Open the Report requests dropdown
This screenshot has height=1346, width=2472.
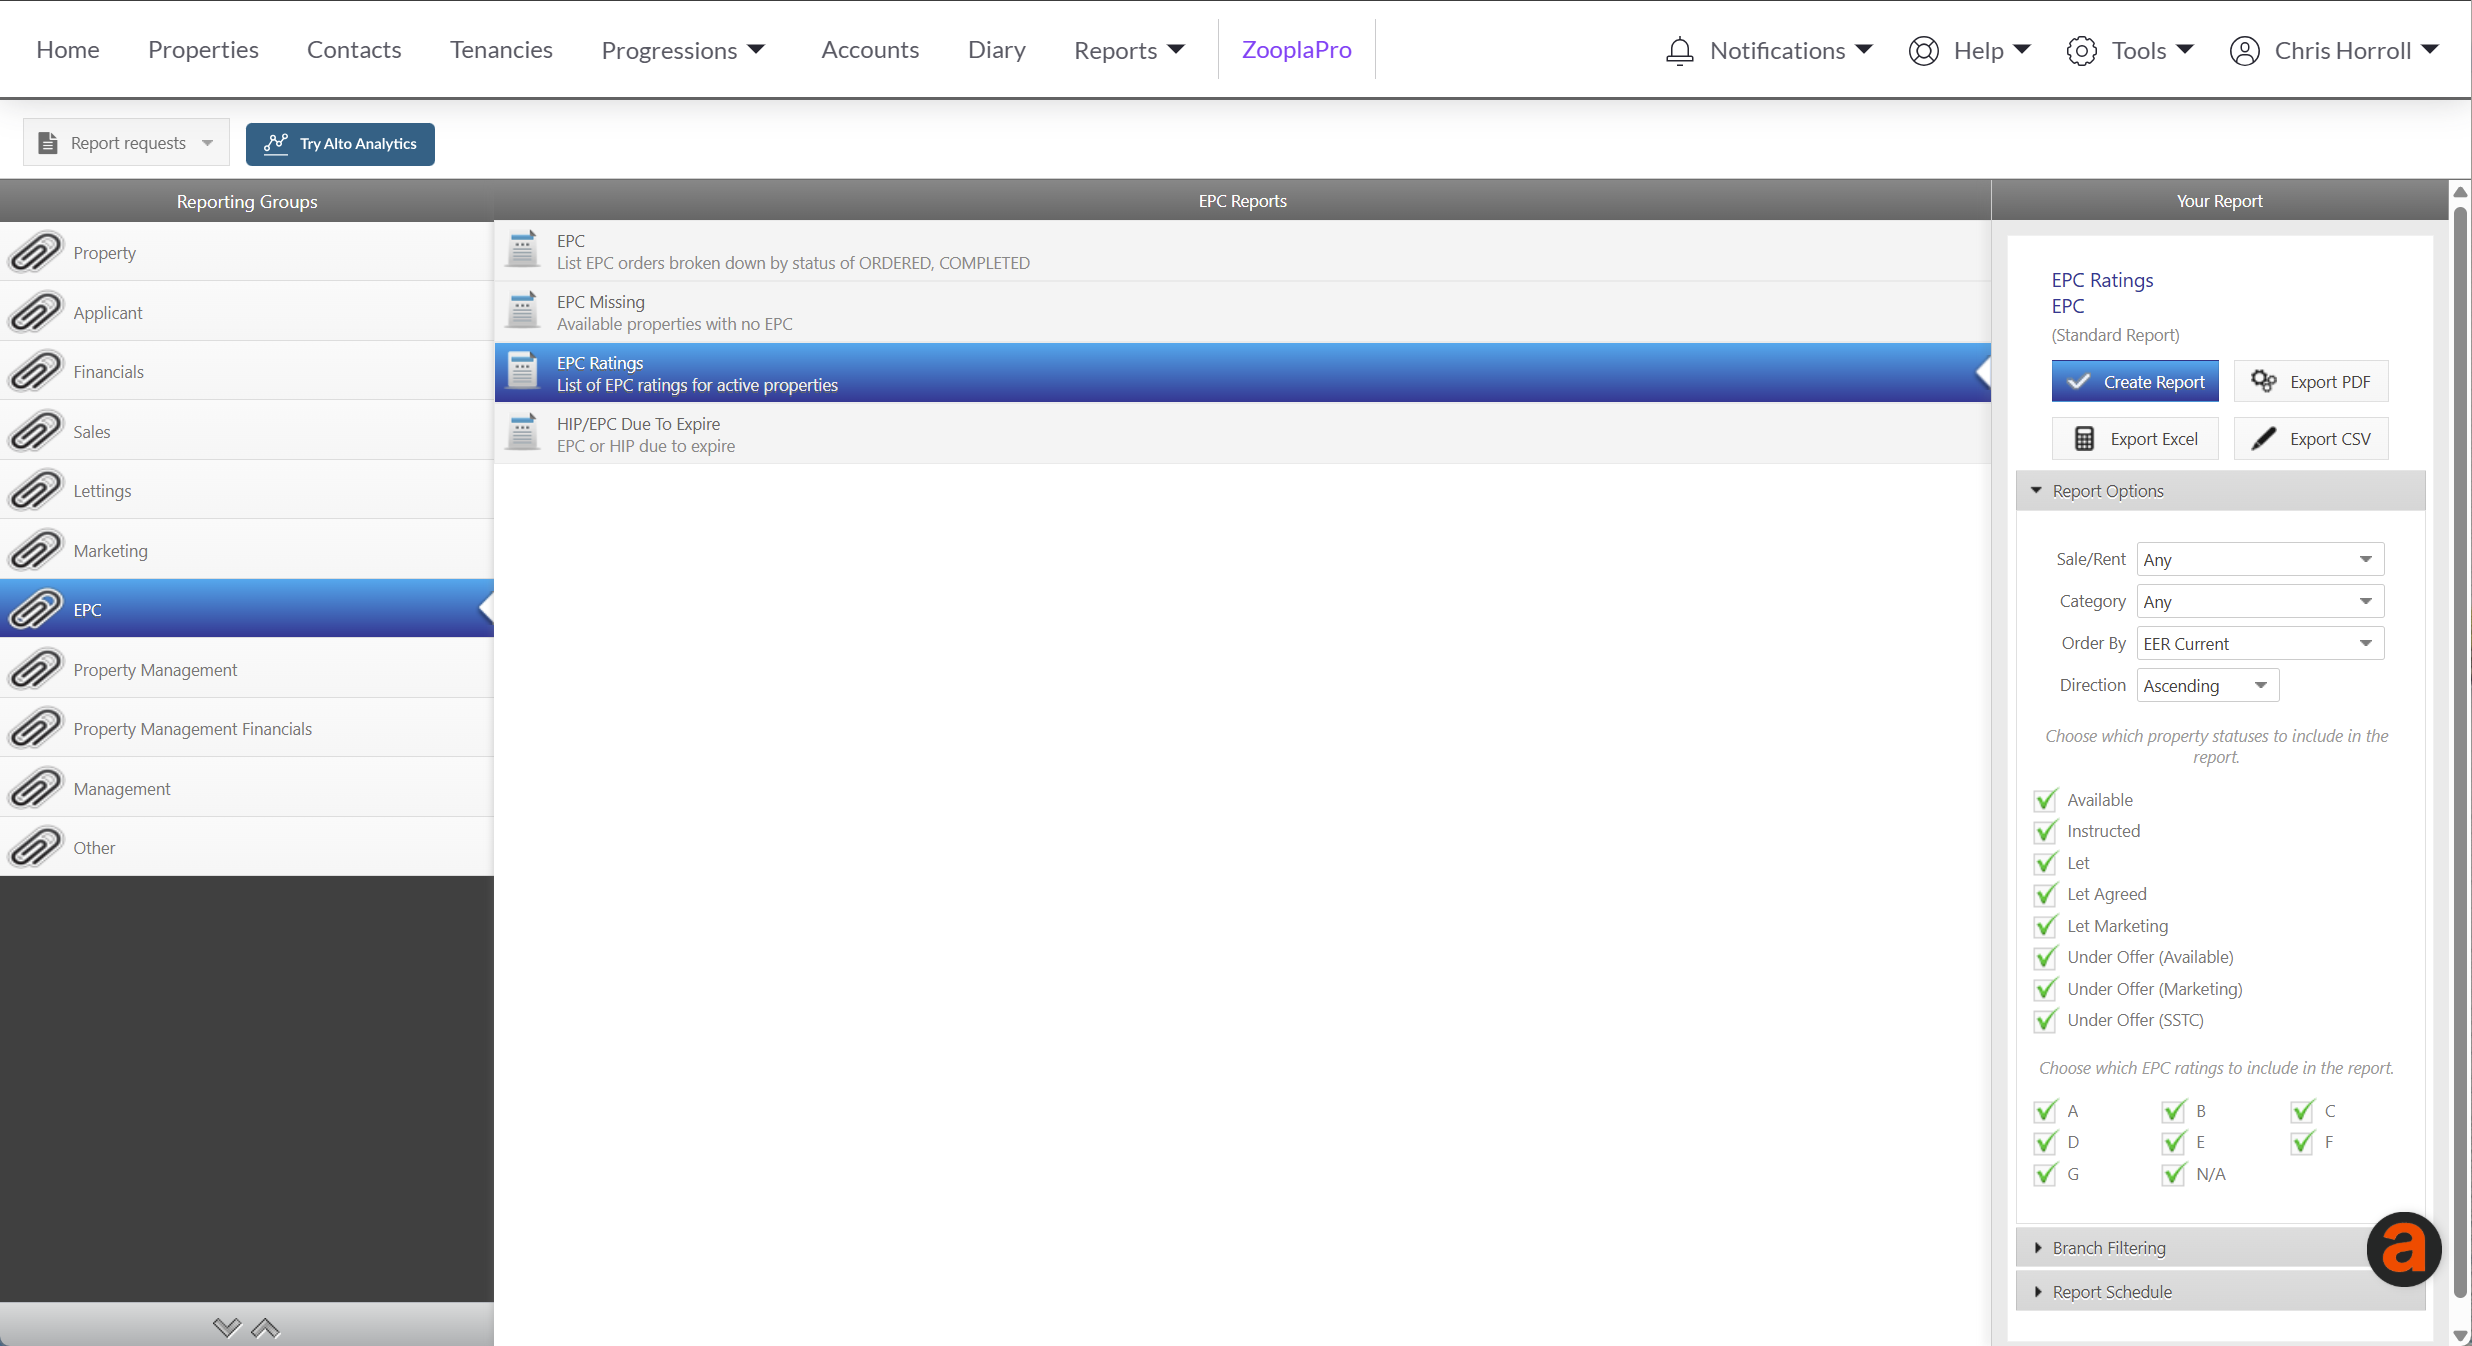(x=126, y=143)
